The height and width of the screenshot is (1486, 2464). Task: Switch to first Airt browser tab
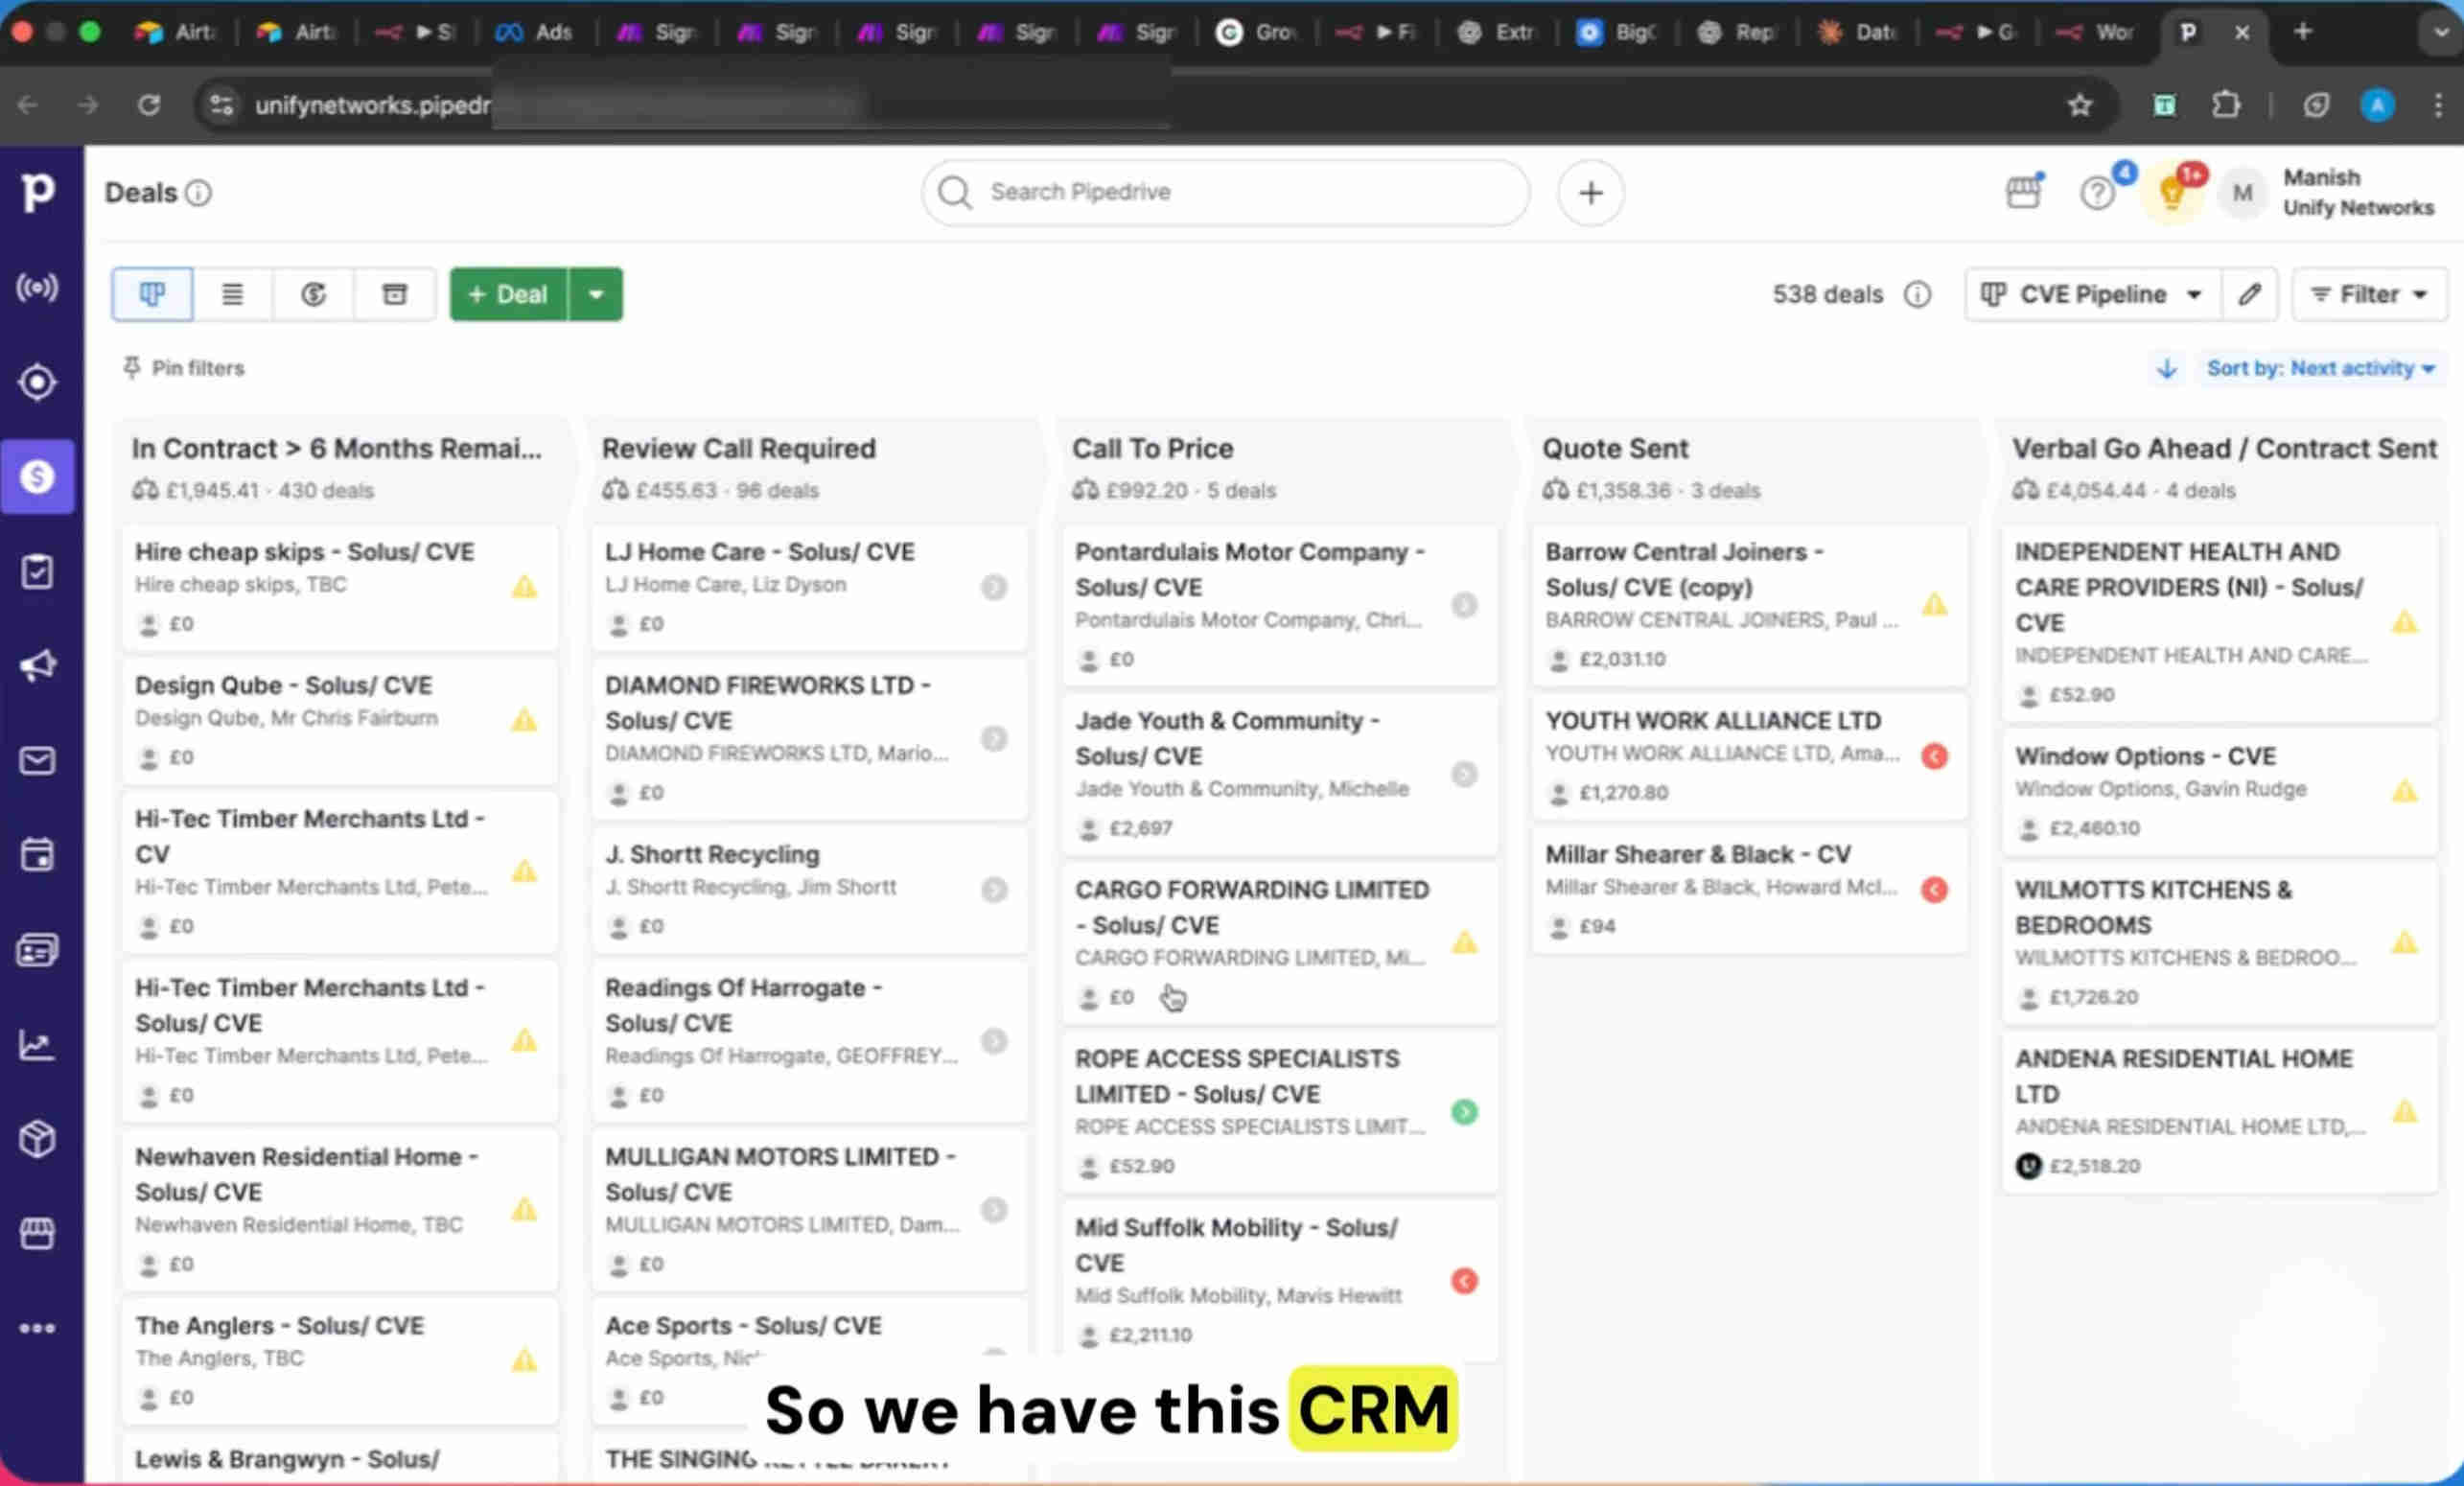pos(176,32)
